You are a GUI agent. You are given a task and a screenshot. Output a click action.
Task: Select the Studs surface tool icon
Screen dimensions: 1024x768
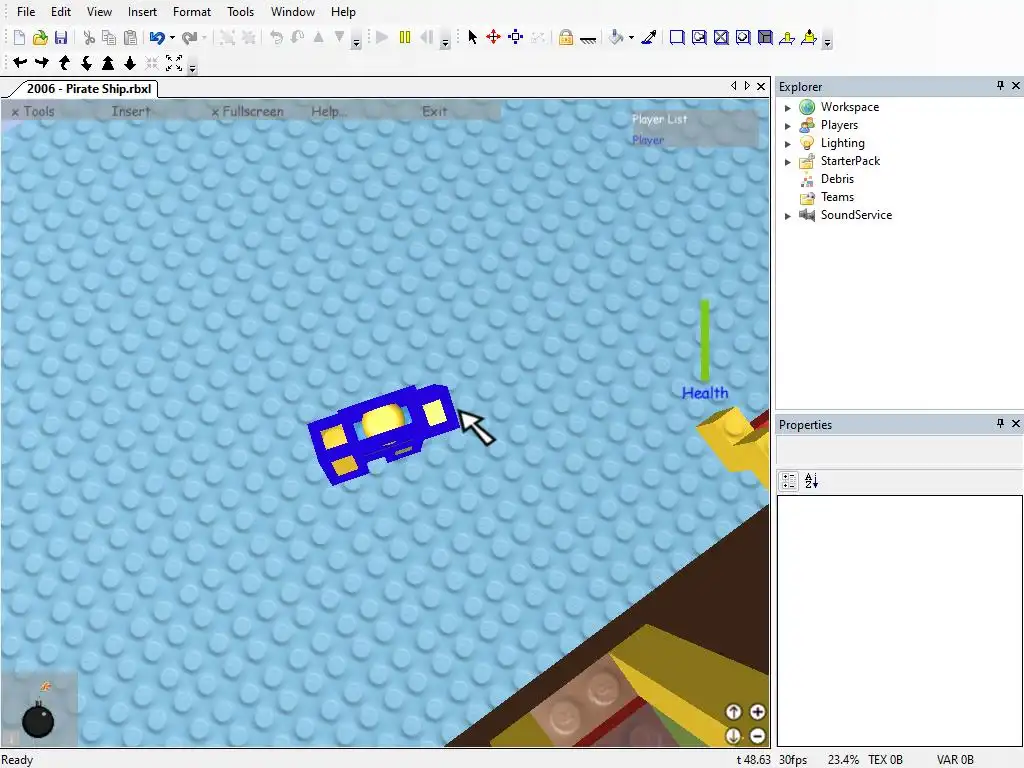tap(743, 37)
